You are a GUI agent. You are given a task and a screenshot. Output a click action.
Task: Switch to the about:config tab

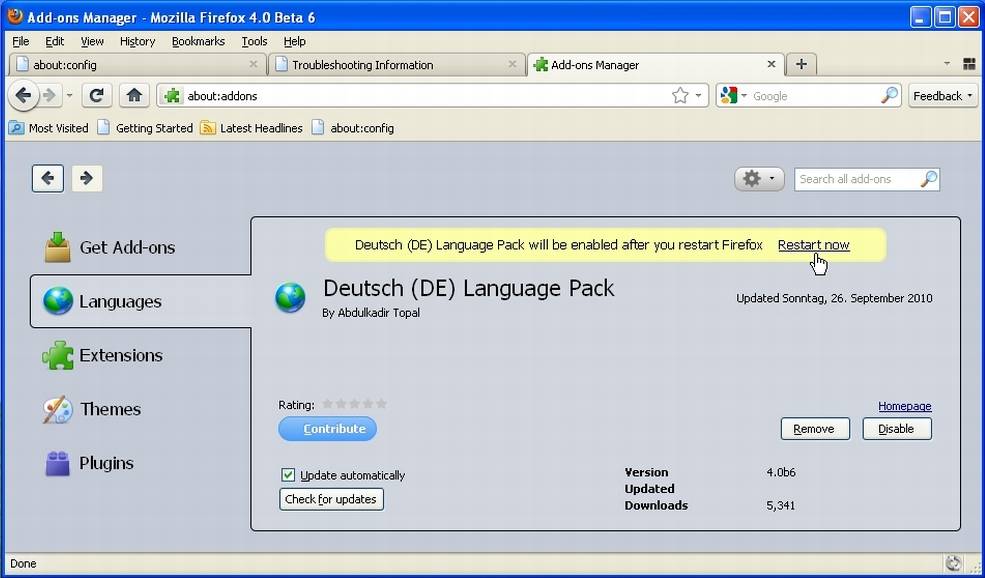(130, 65)
